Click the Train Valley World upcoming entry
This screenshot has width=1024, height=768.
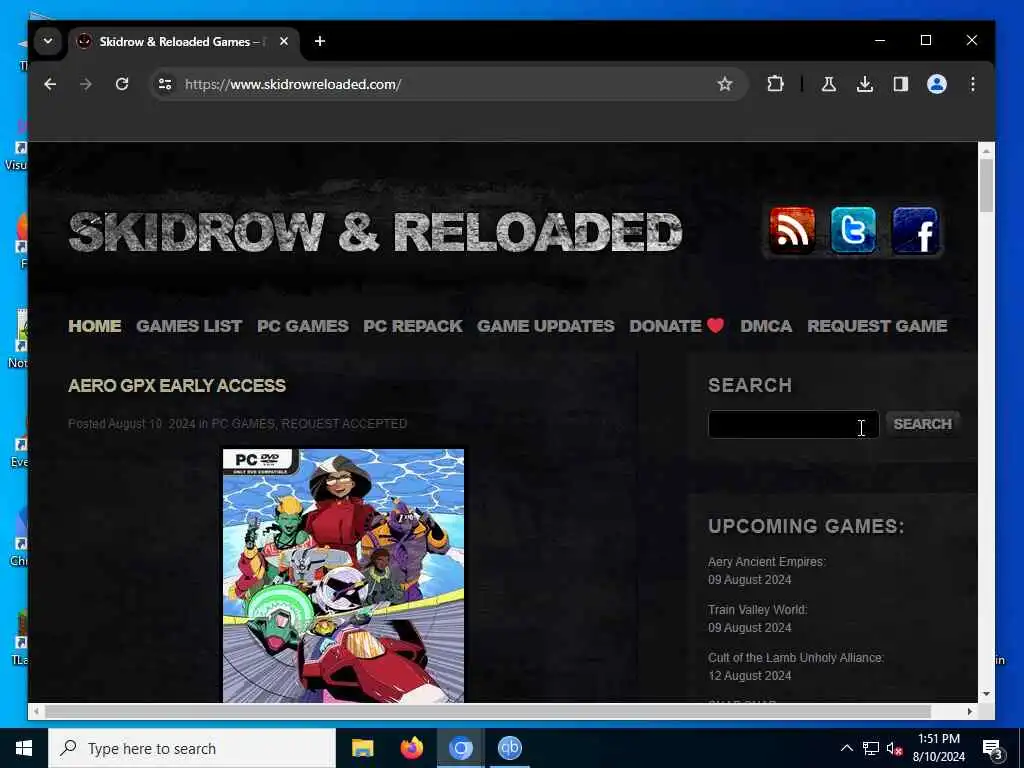pyautogui.click(x=758, y=610)
